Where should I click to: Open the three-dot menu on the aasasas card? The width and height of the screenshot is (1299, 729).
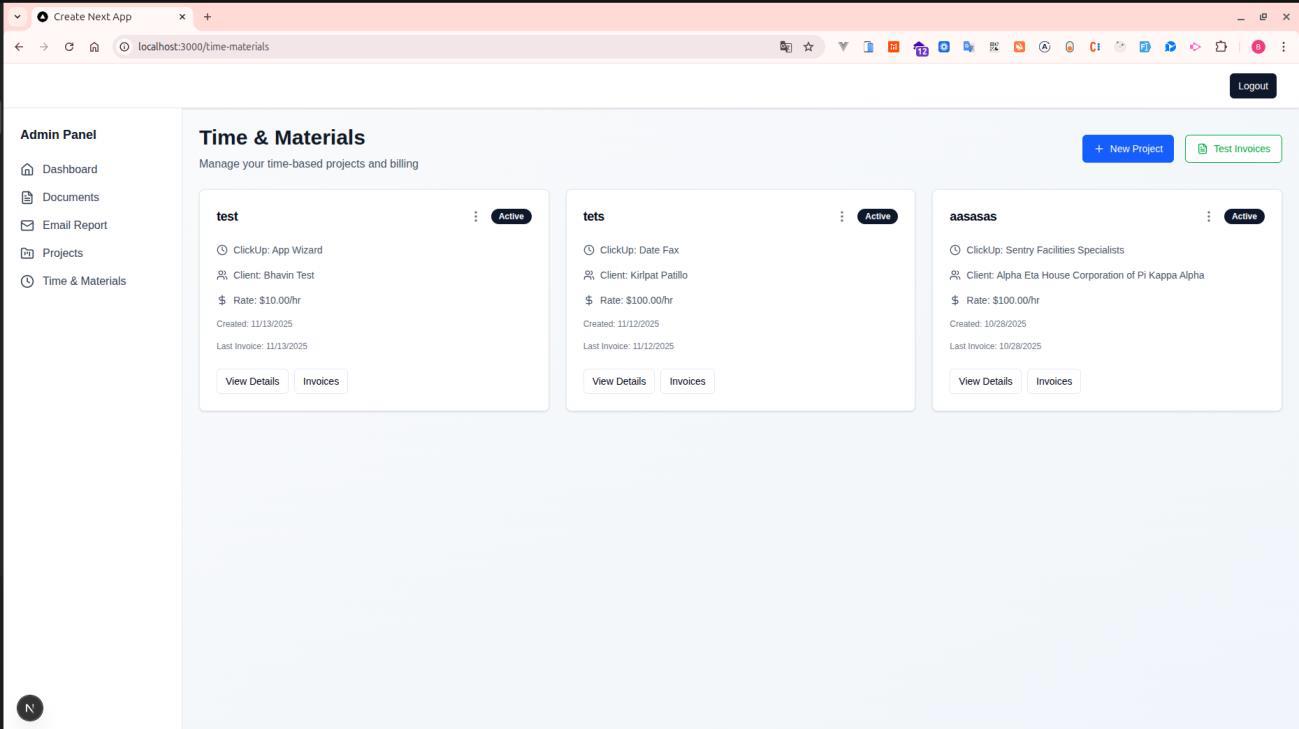point(1208,216)
